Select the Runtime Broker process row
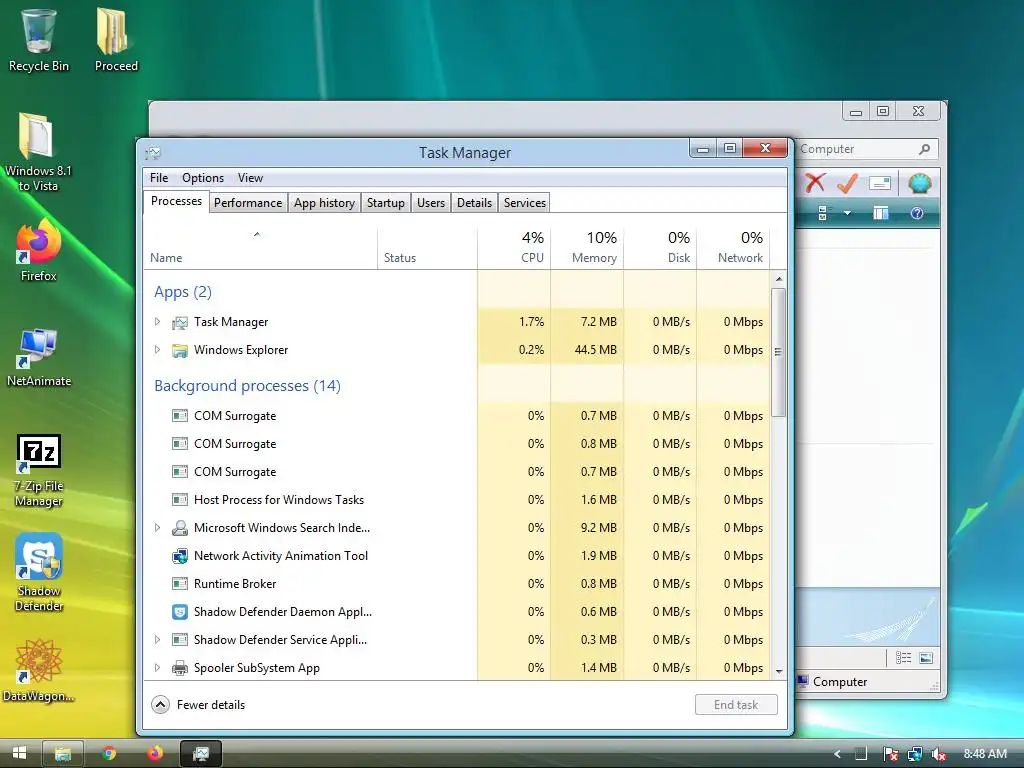1024x768 pixels. coord(457,583)
